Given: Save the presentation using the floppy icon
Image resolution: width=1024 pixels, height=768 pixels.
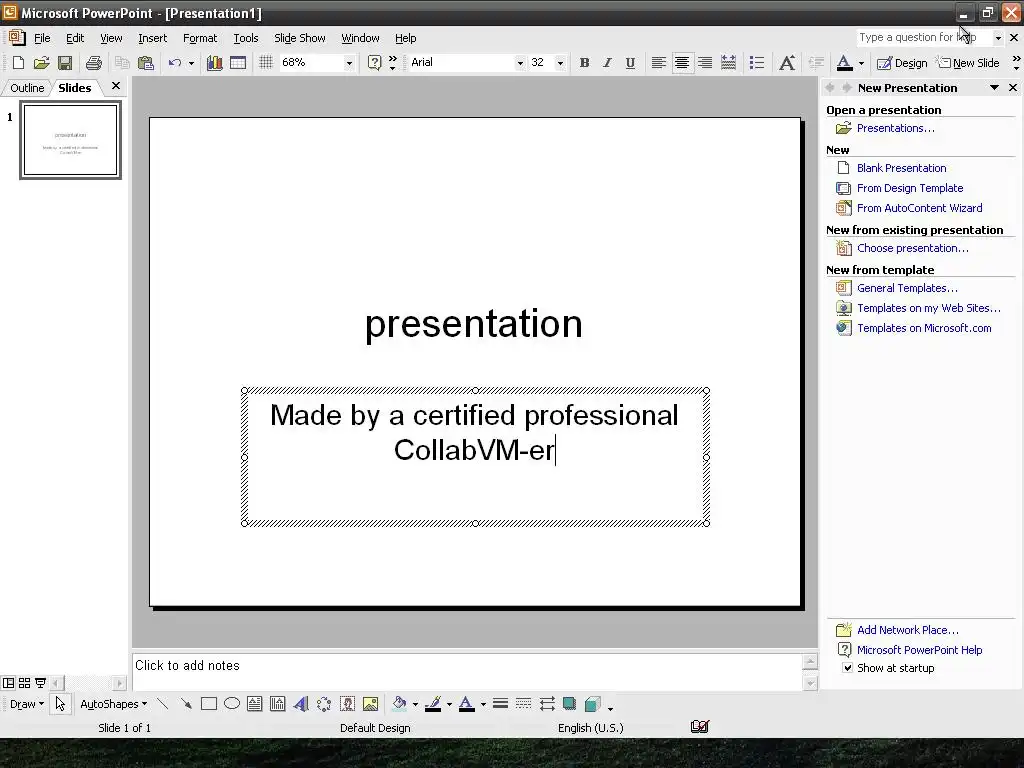Looking at the screenshot, I should (x=65, y=63).
